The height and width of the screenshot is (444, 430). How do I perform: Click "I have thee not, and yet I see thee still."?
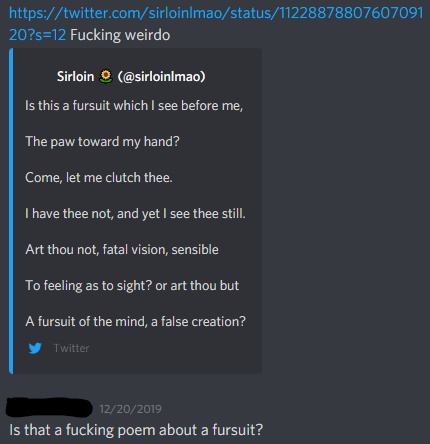click(135, 213)
